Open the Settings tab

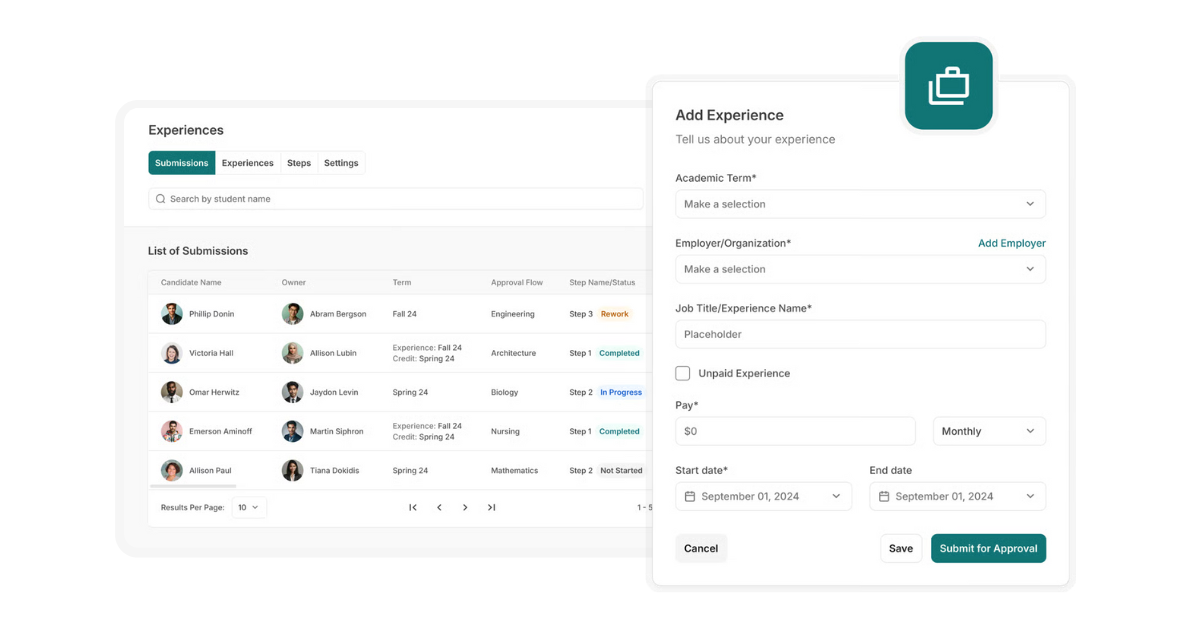[341, 163]
